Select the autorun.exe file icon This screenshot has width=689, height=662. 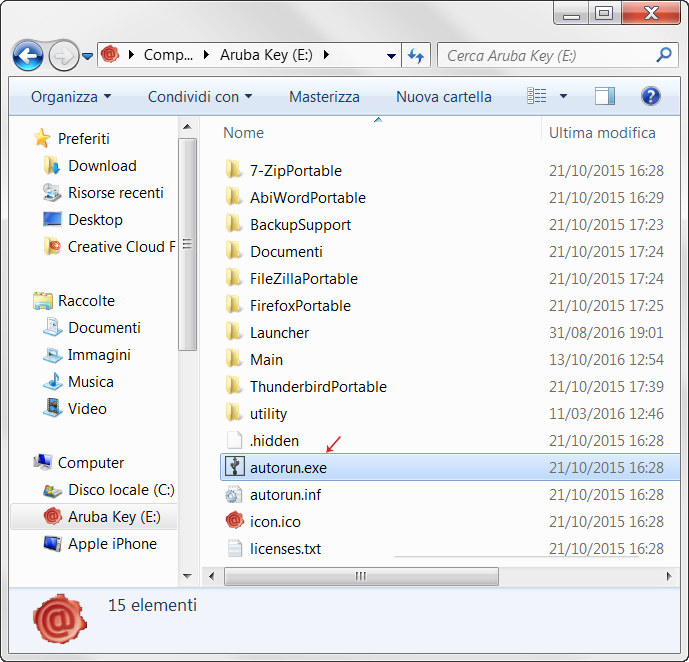(234, 467)
